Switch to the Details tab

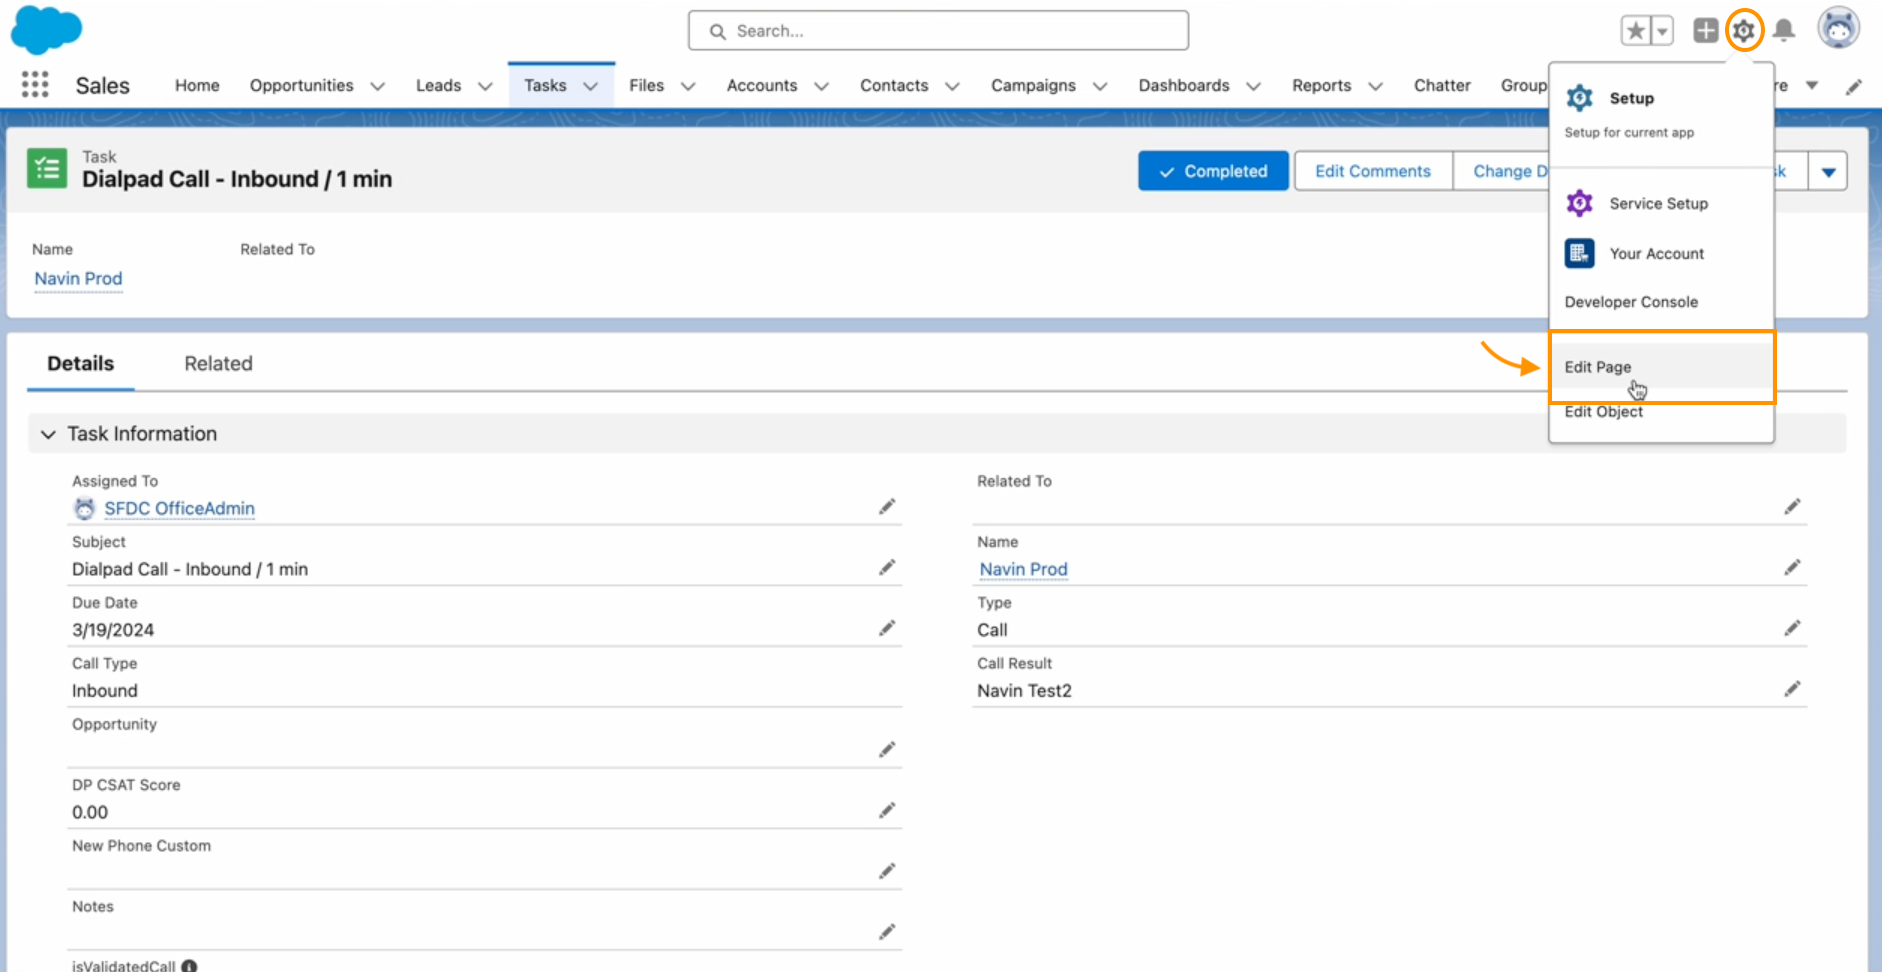81,364
